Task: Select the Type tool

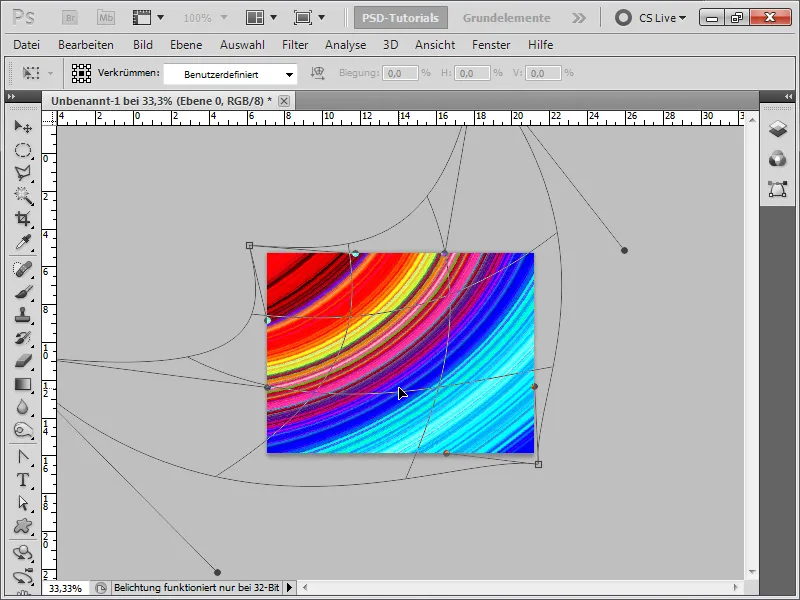Action: (23, 480)
